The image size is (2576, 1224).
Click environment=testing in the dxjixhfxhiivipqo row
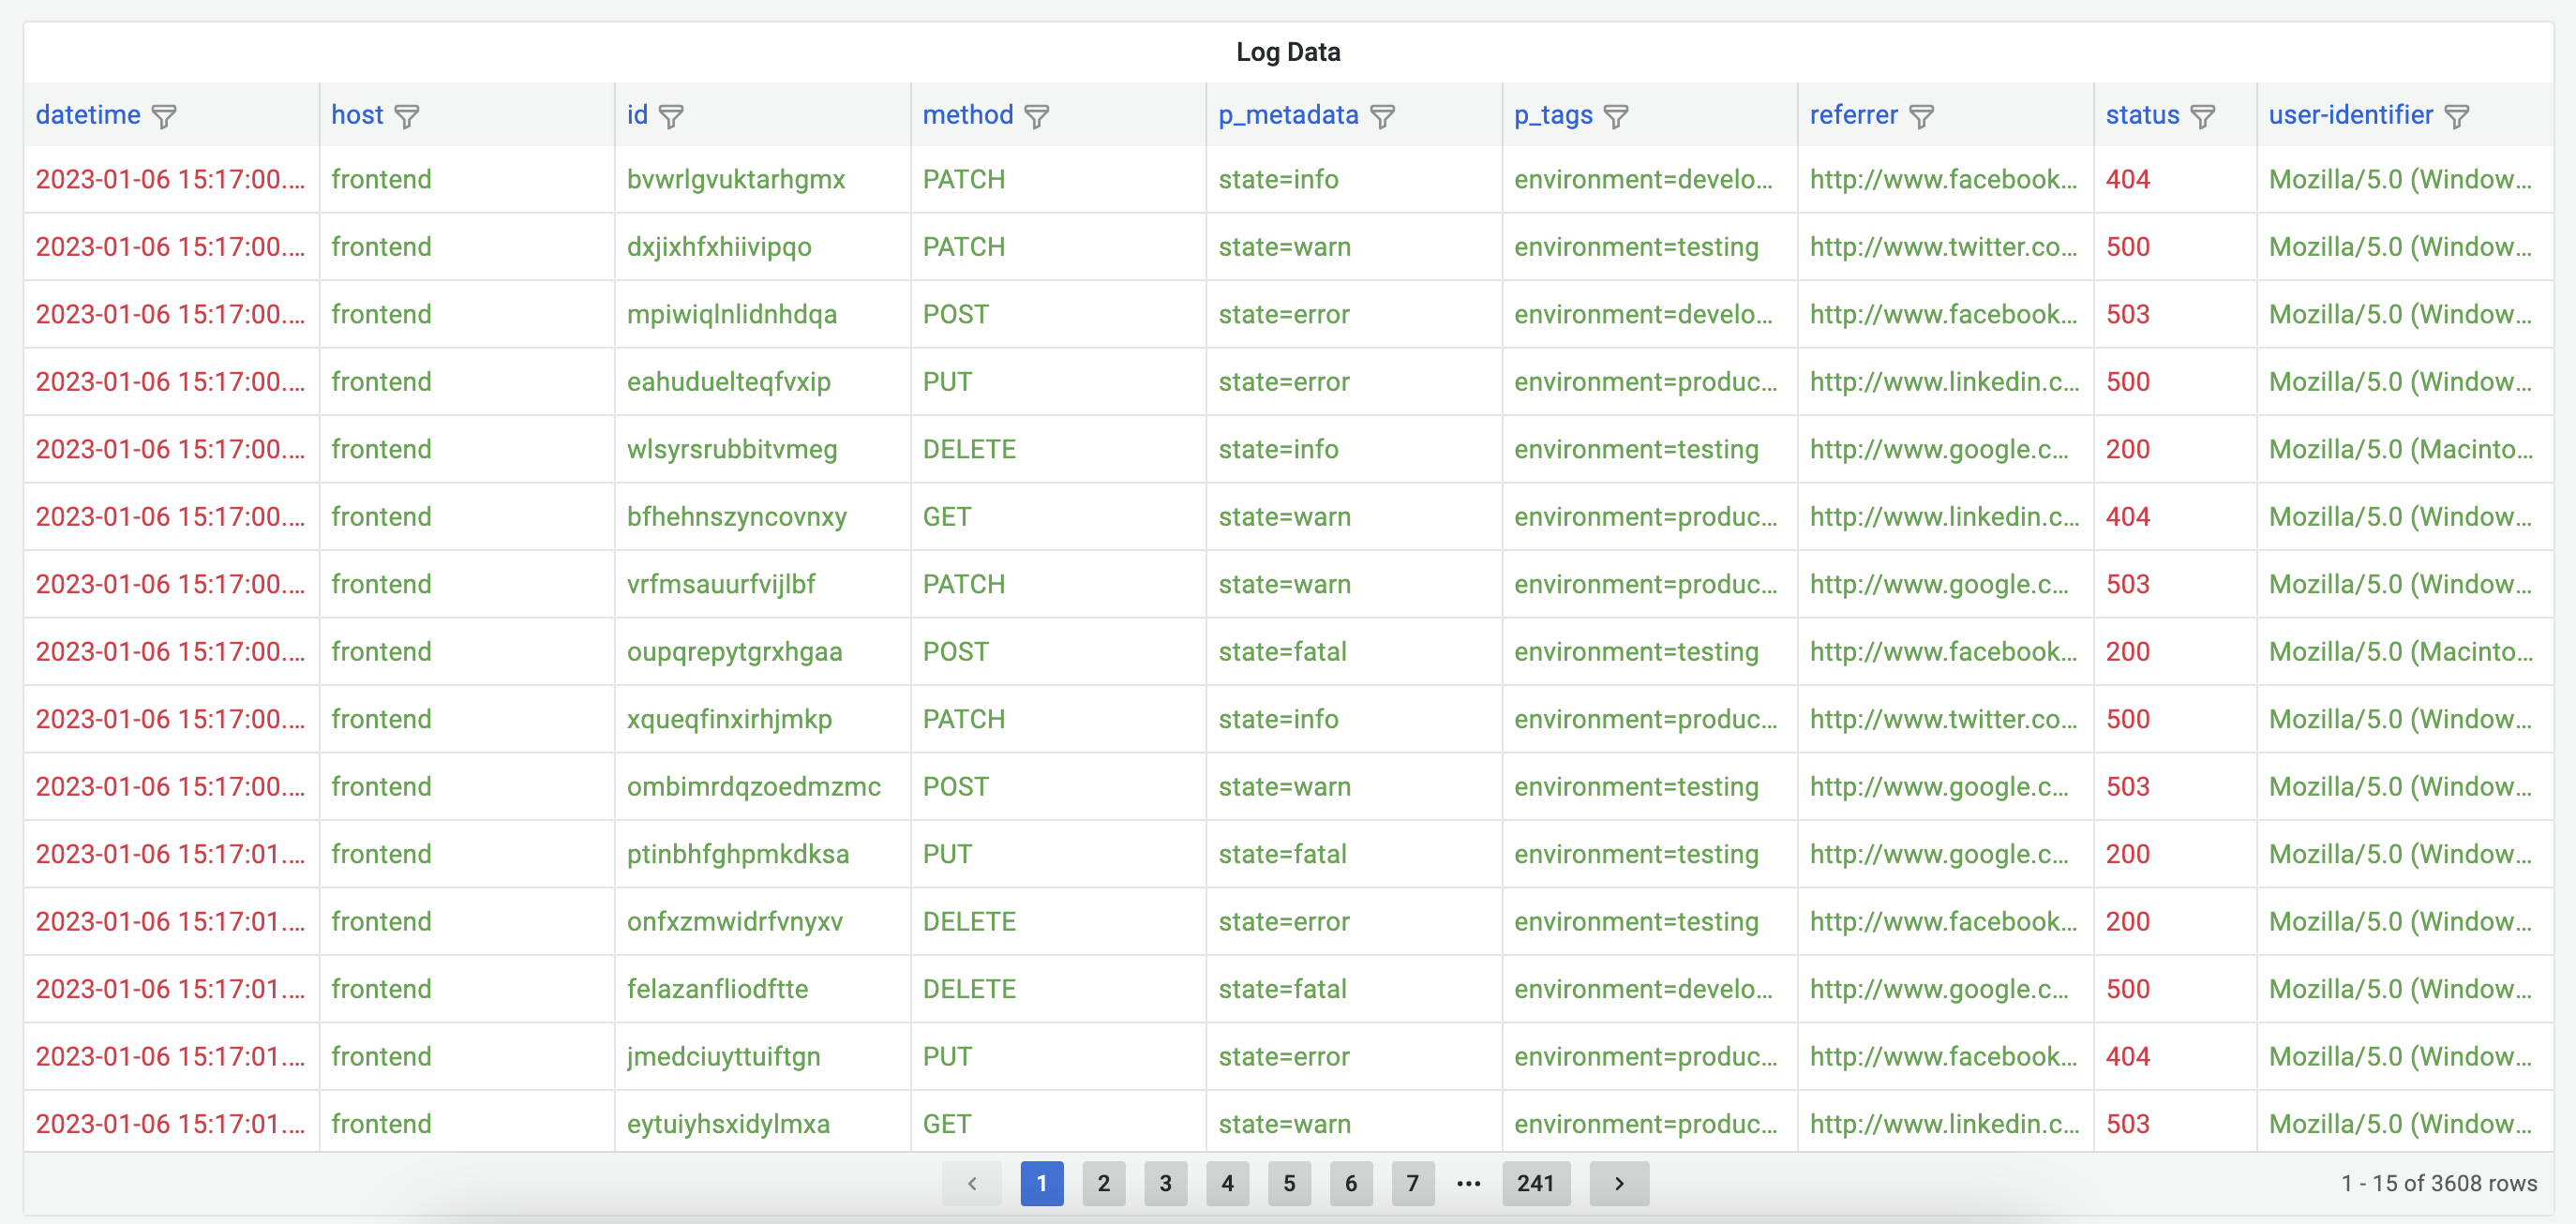[1636, 247]
